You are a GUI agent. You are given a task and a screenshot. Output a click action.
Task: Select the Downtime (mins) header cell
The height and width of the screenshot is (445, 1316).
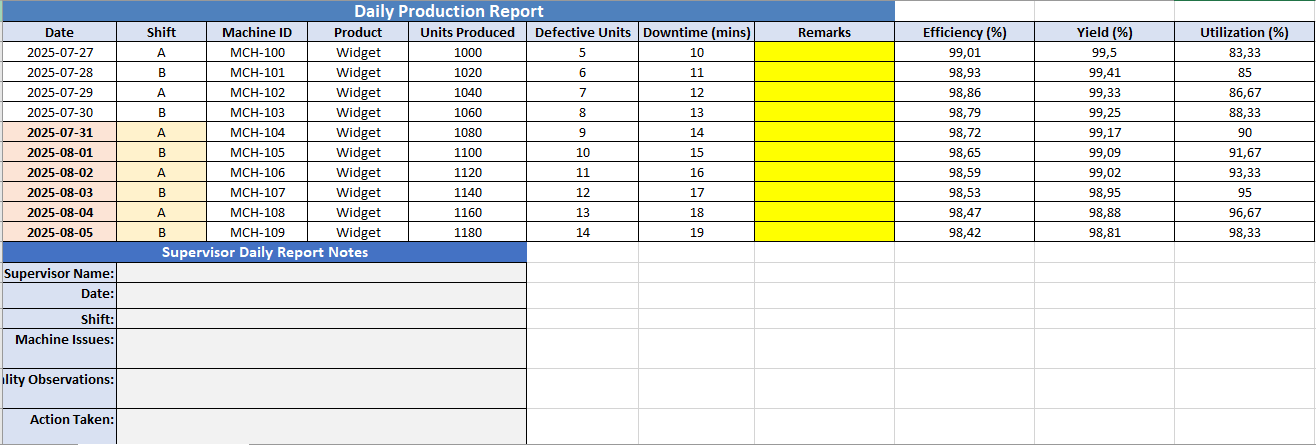click(696, 32)
